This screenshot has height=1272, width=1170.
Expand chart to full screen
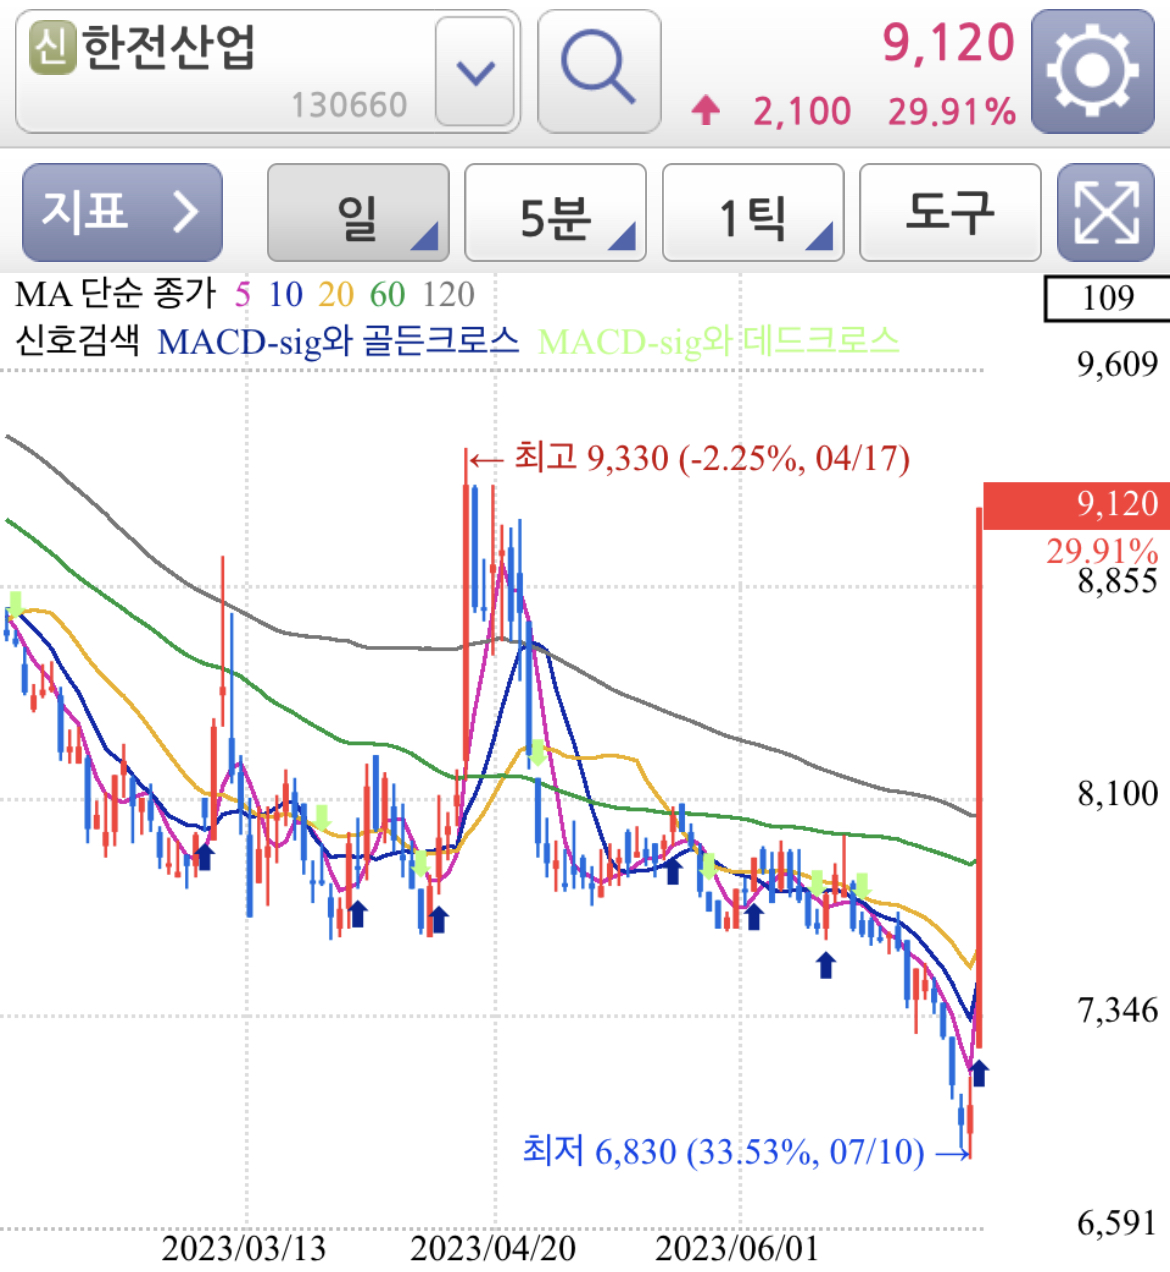[x=1105, y=212]
